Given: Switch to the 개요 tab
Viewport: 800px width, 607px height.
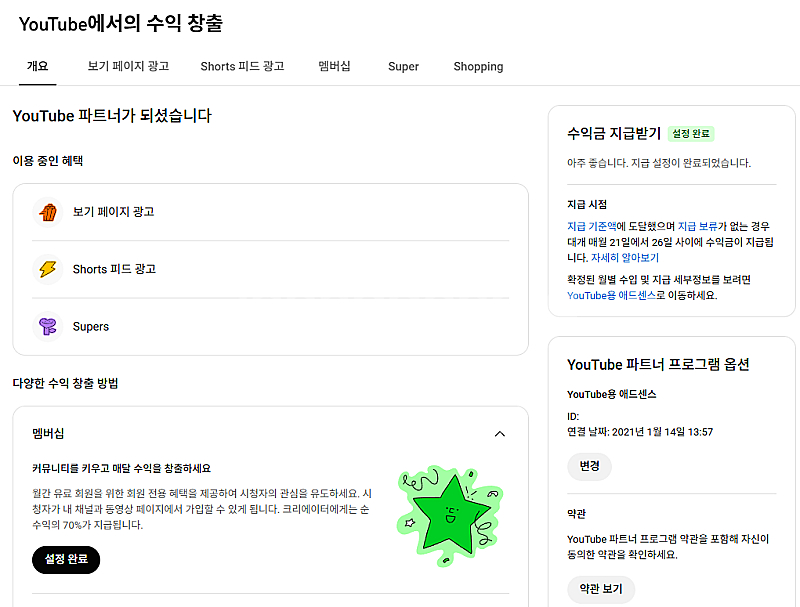Looking at the screenshot, I should [37, 66].
